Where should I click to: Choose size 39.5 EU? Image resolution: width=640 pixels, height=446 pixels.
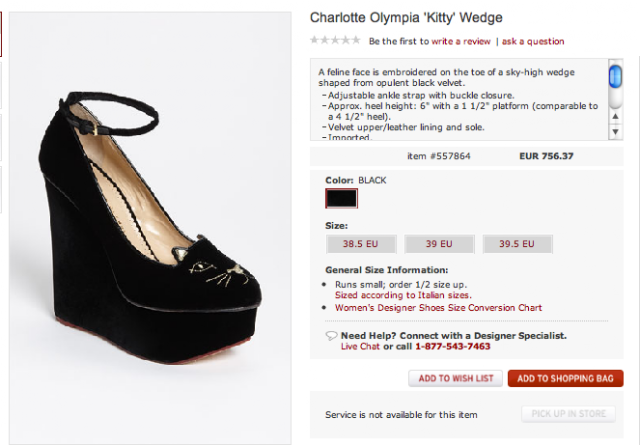coord(517,244)
